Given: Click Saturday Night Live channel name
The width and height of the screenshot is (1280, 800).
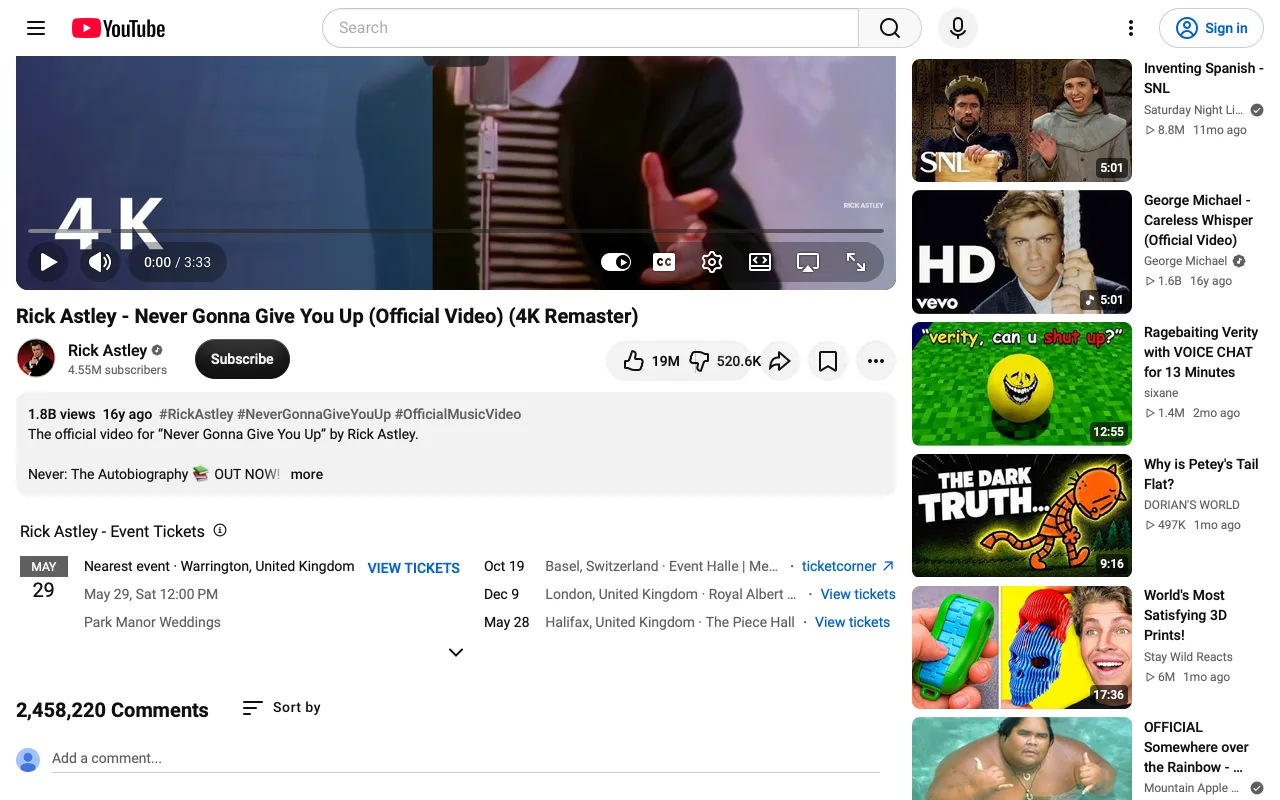Looking at the screenshot, I should click(1193, 110).
